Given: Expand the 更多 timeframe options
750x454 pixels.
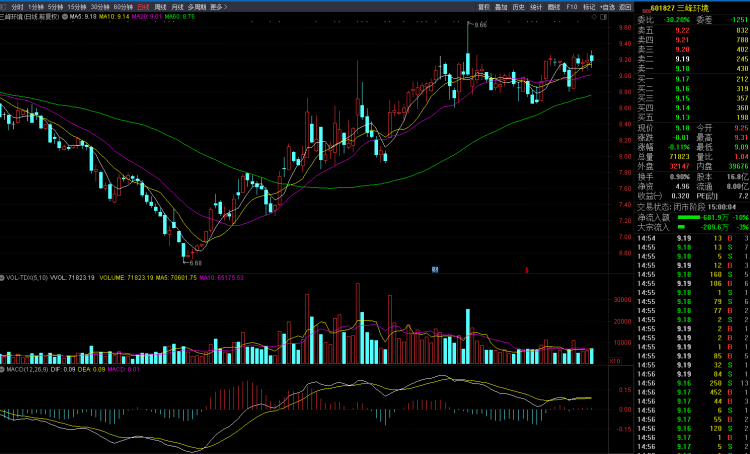Looking at the screenshot, I should click(217, 6).
